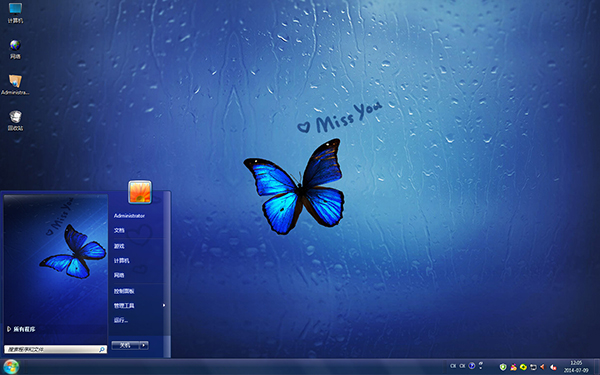
Task: Click the volume speaker tray icon
Action: 542,367
